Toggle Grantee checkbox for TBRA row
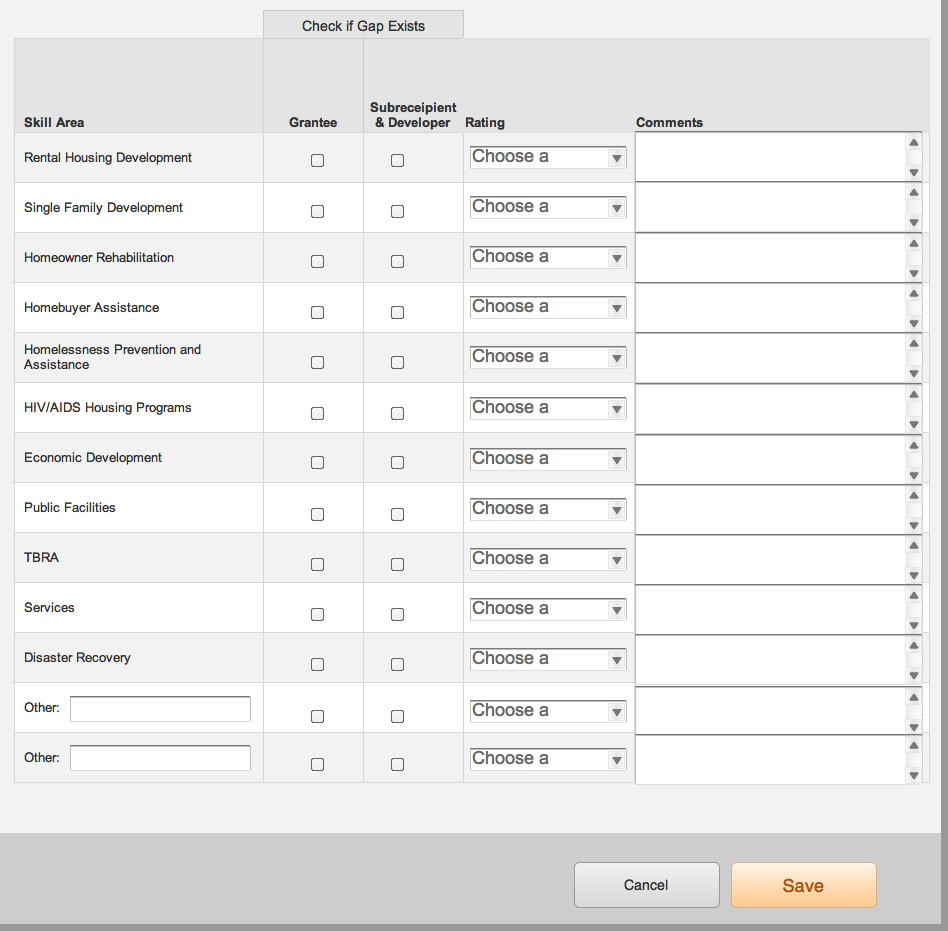This screenshot has height=931, width=948. pos(317,564)
